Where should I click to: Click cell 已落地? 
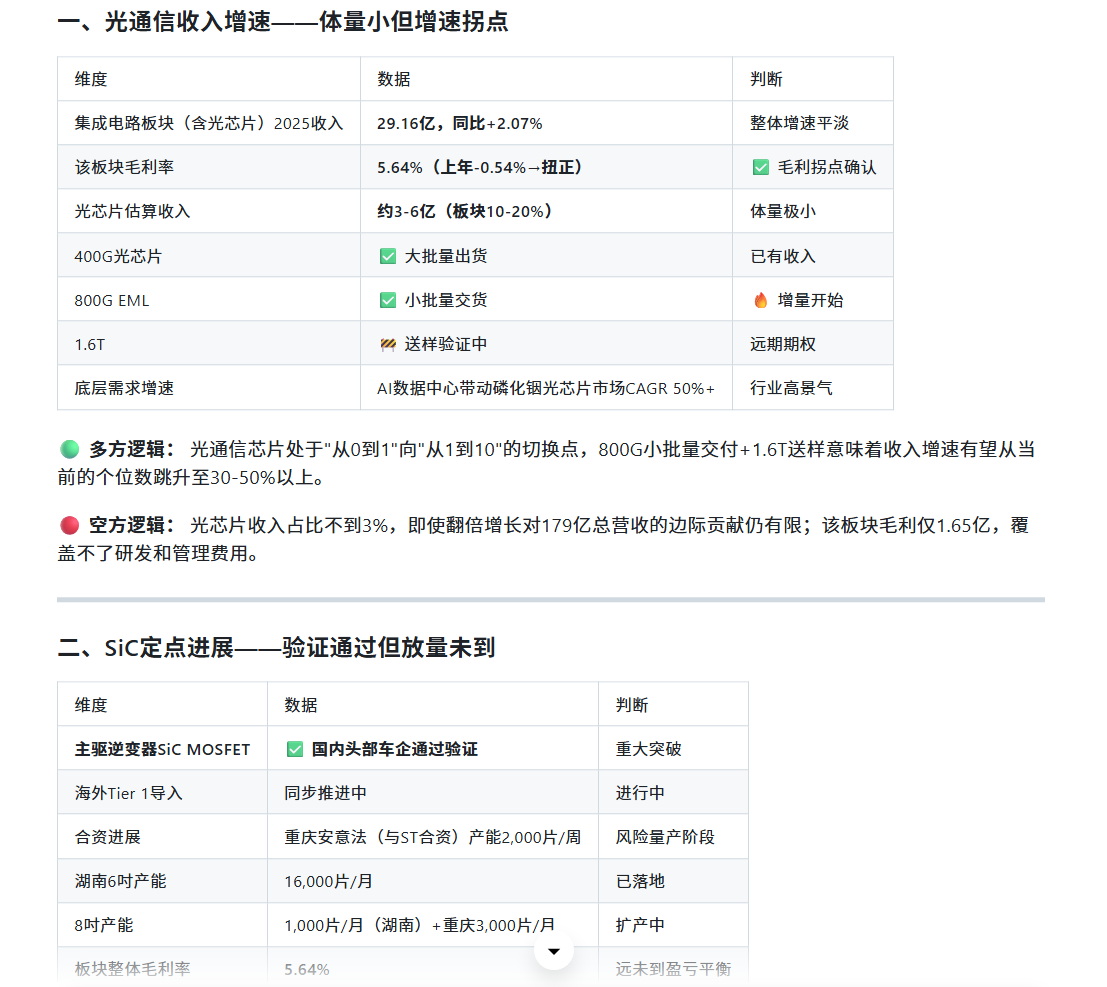(x=673, y=881)
